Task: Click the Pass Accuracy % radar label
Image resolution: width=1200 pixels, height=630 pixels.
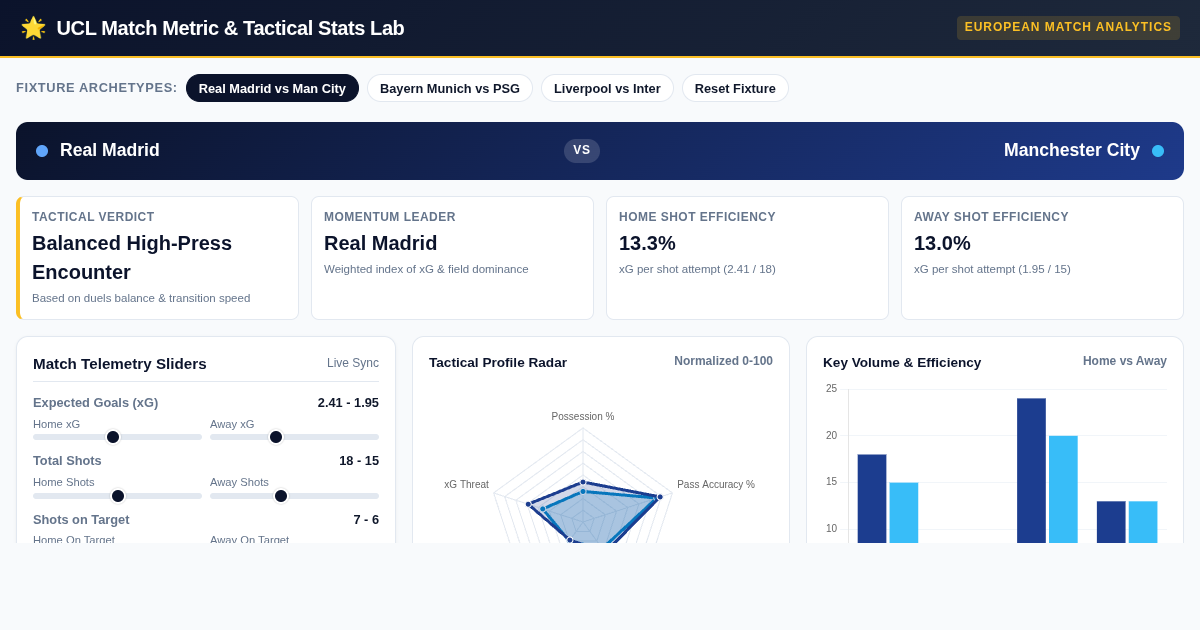Action: coord(716,484)
